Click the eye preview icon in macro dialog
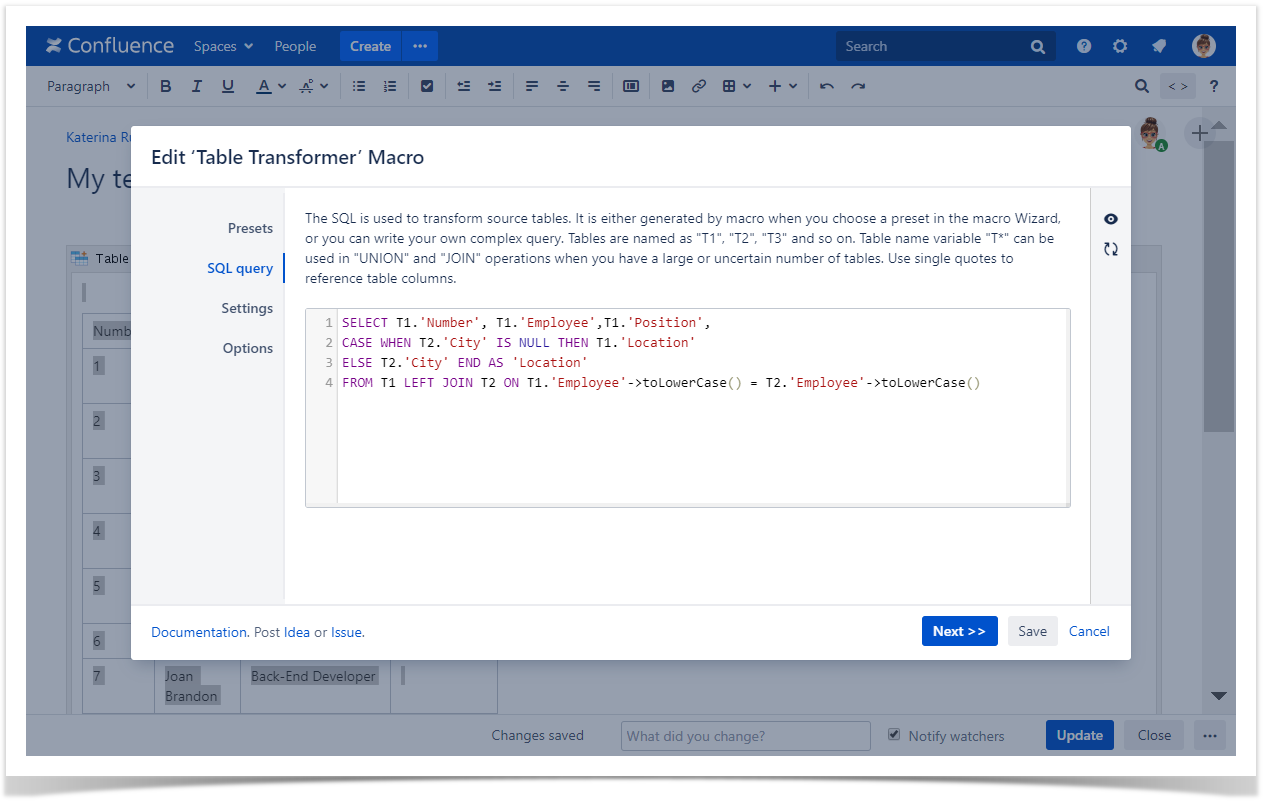 pyautogui.click(x=1110, y=219)
